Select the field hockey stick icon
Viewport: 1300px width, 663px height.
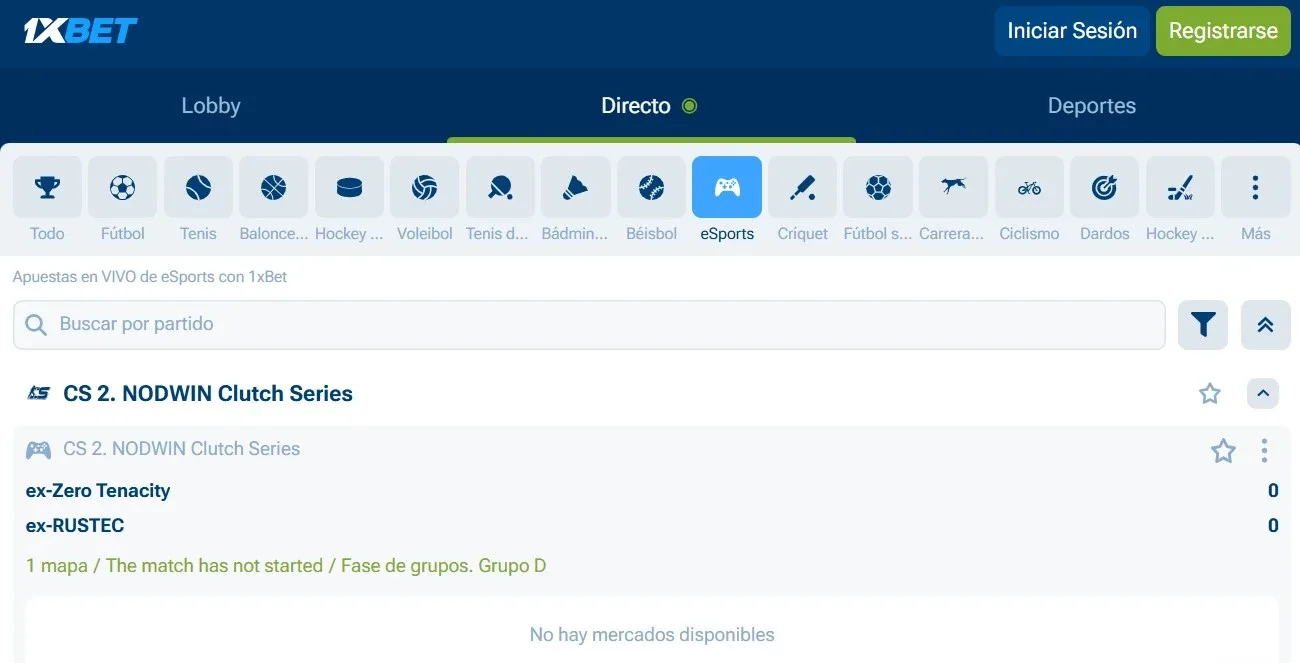click(x=1180, y=187)
